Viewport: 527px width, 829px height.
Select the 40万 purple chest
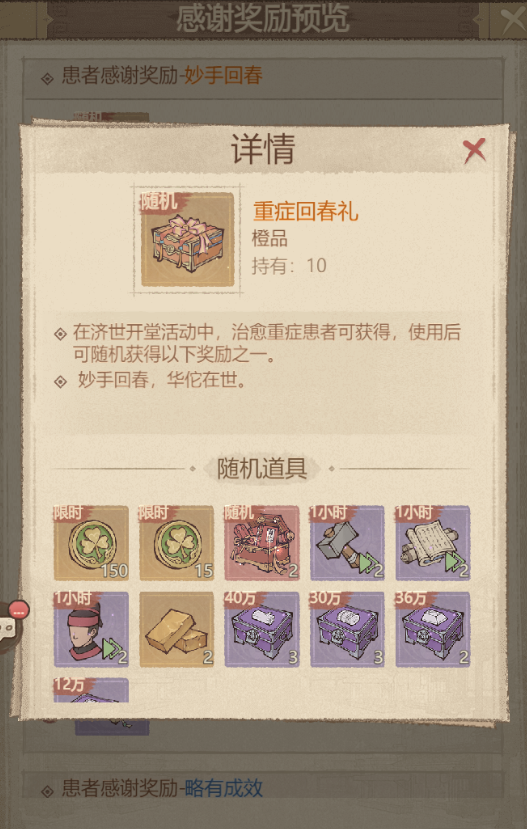262,629
